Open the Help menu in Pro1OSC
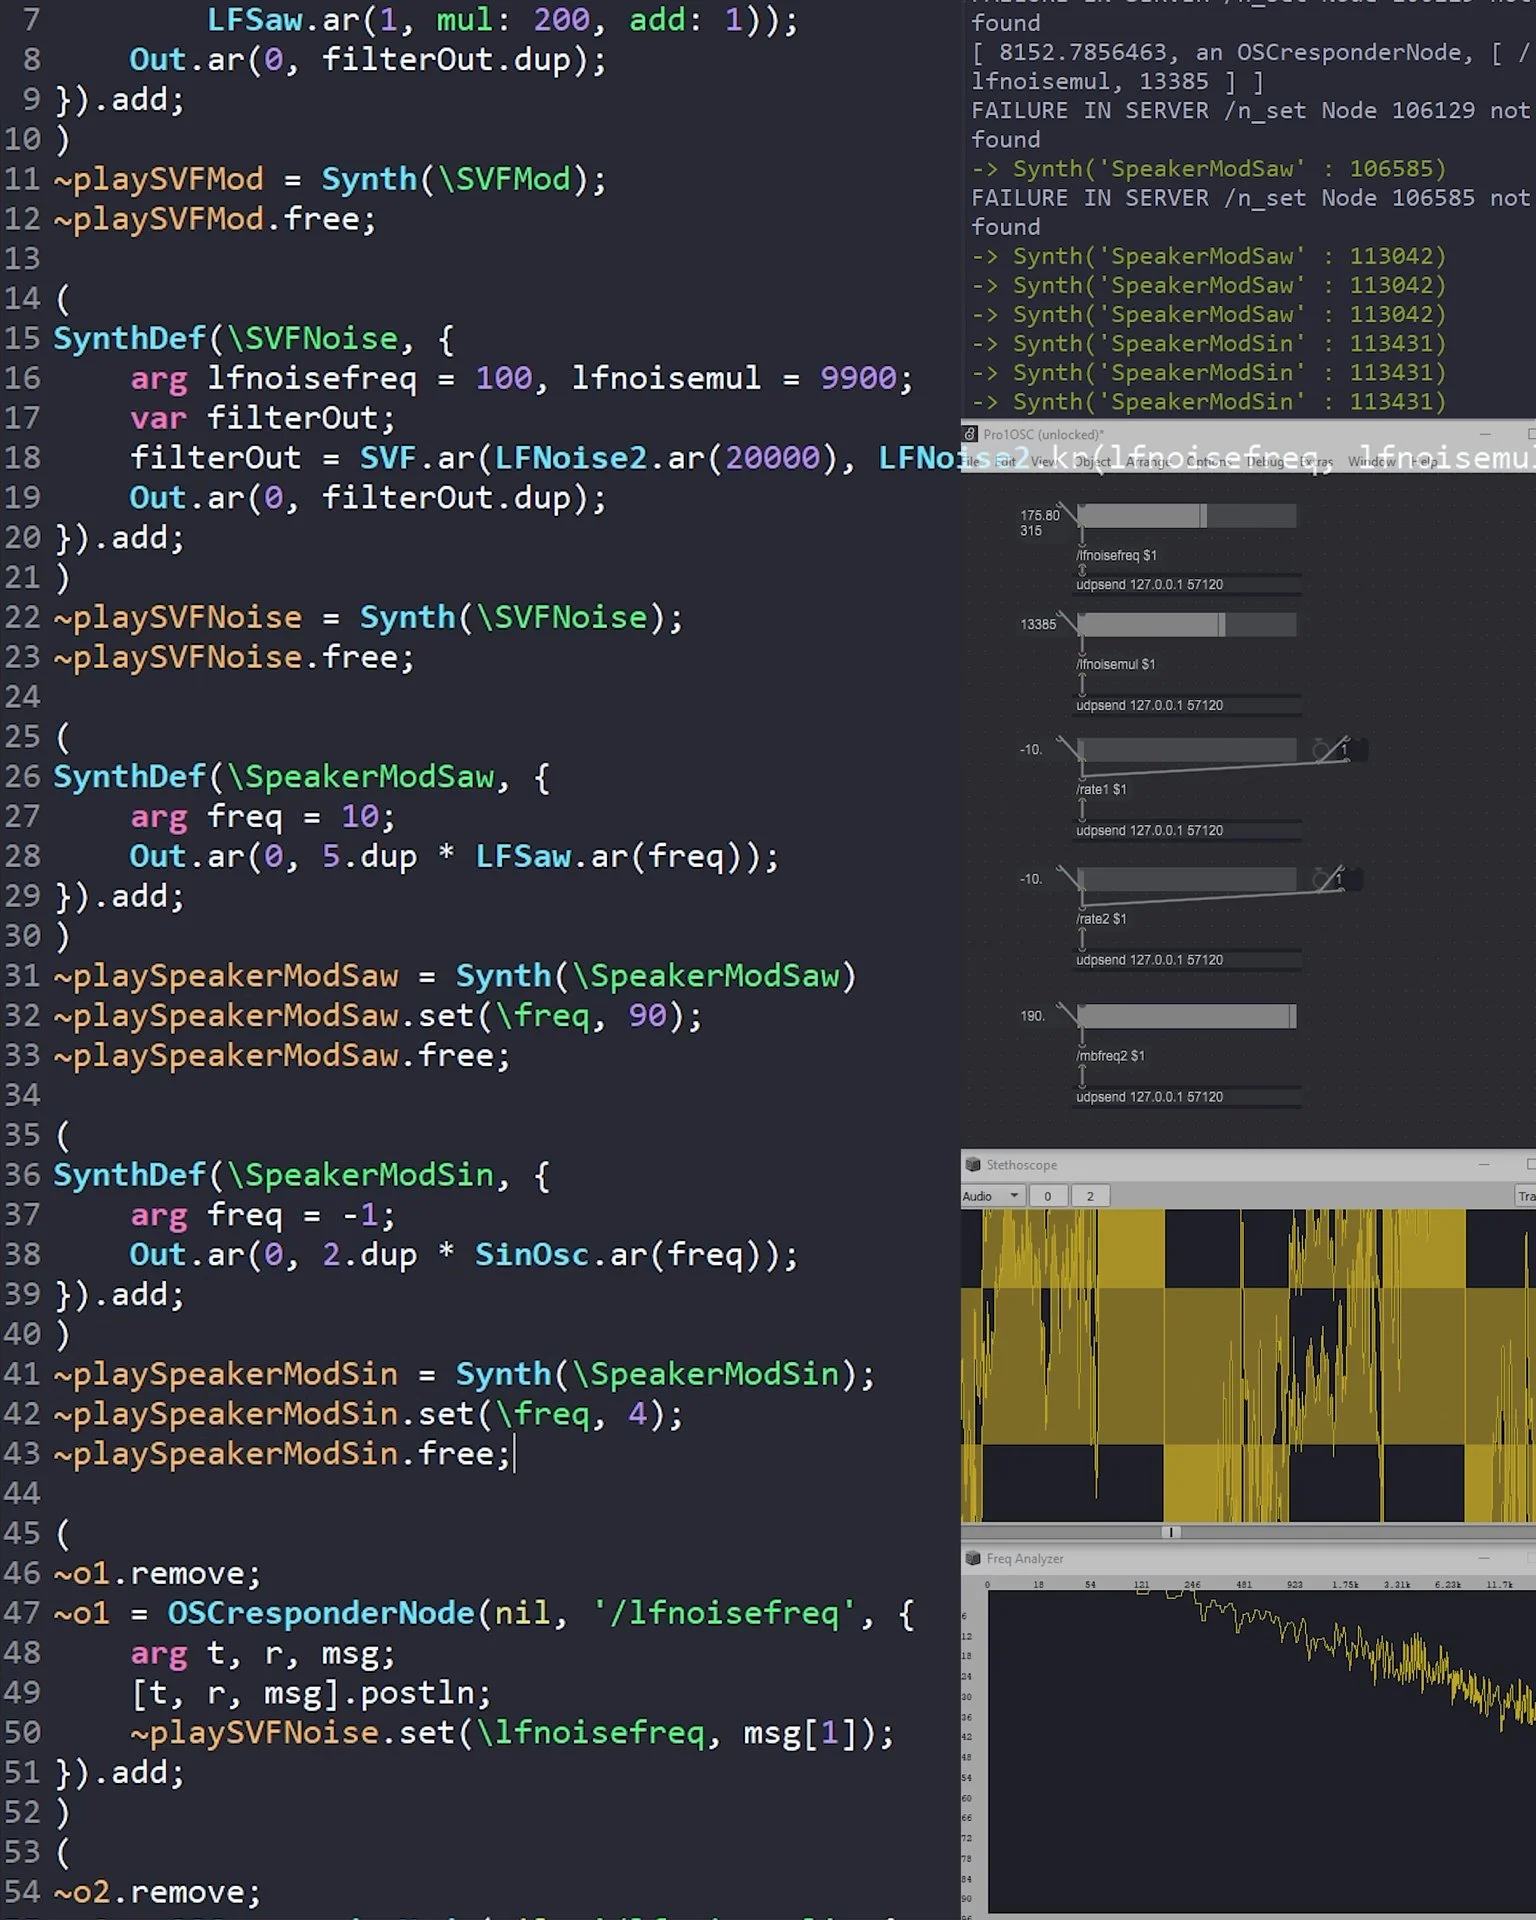The image size is (1536, 1920). [1425, 462]
